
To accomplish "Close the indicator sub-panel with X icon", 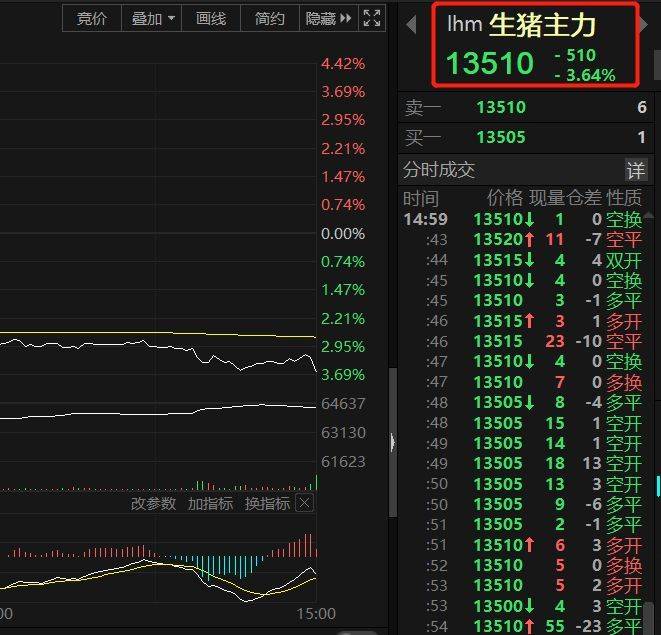I will [304, 504].
